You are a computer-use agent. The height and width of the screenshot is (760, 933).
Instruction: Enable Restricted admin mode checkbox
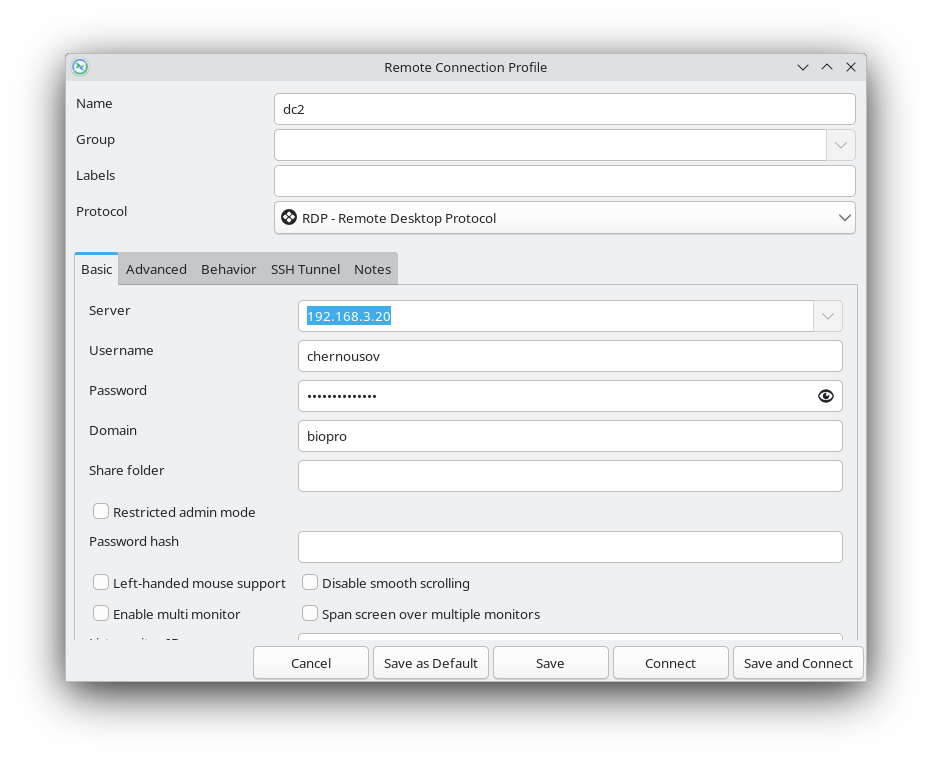pyautogui.click(x=101, y=512)
